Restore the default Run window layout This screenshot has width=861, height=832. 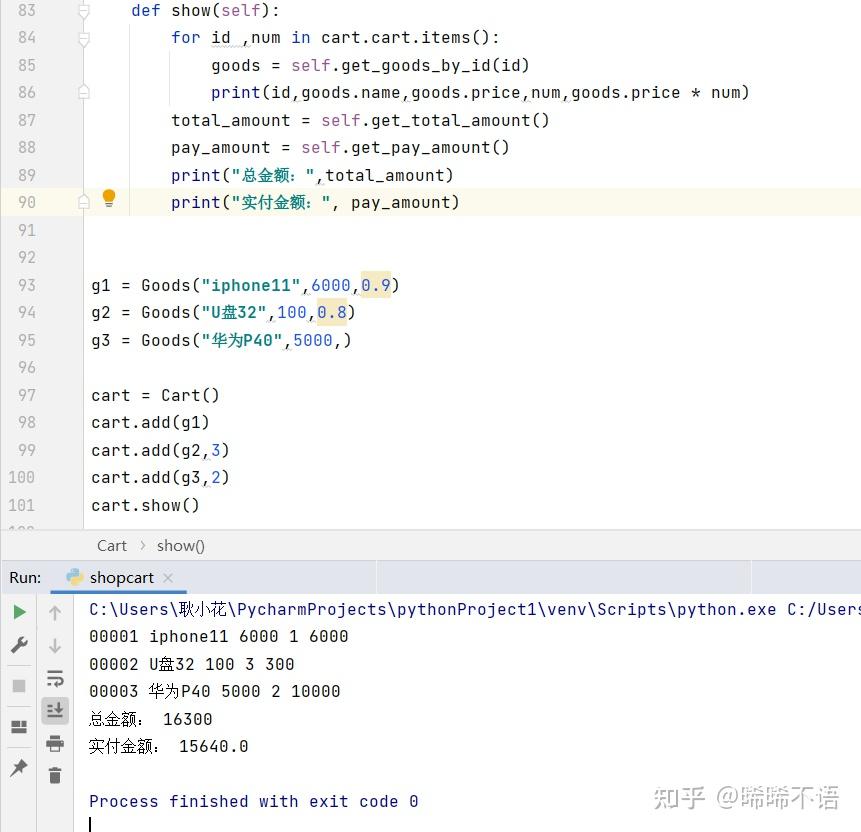[x=18, y=727]
